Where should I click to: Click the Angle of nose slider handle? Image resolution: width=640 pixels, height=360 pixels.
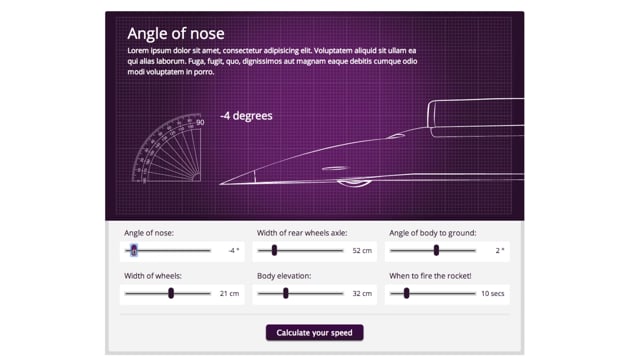point(134,250)
